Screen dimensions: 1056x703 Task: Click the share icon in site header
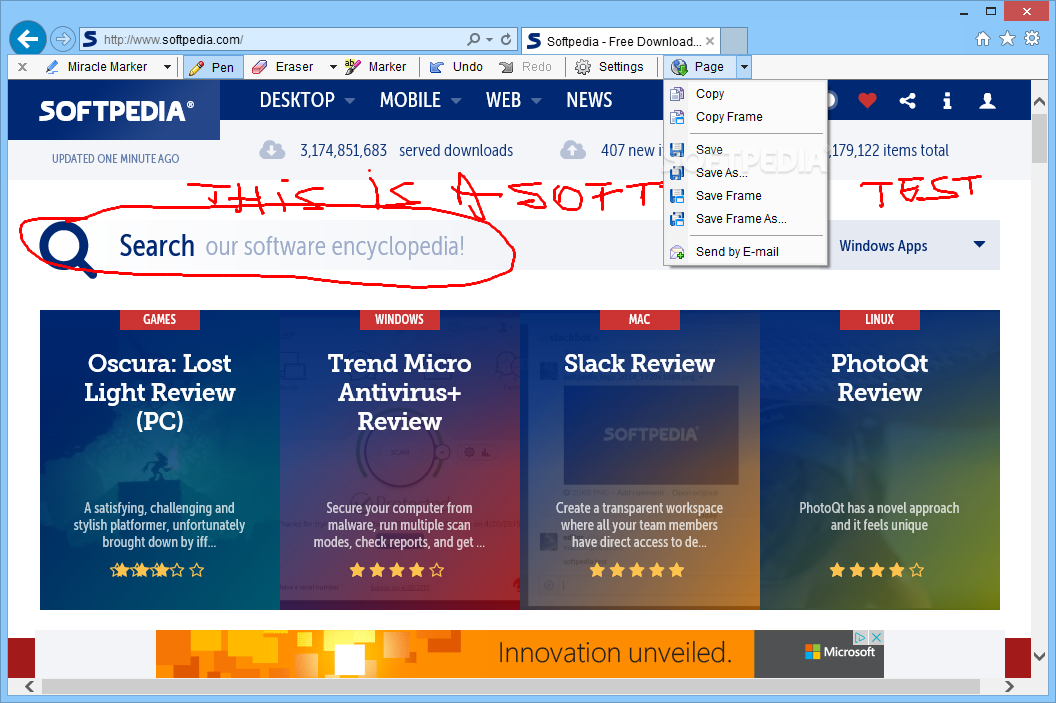pyautogui.click(x=907, y=101)
